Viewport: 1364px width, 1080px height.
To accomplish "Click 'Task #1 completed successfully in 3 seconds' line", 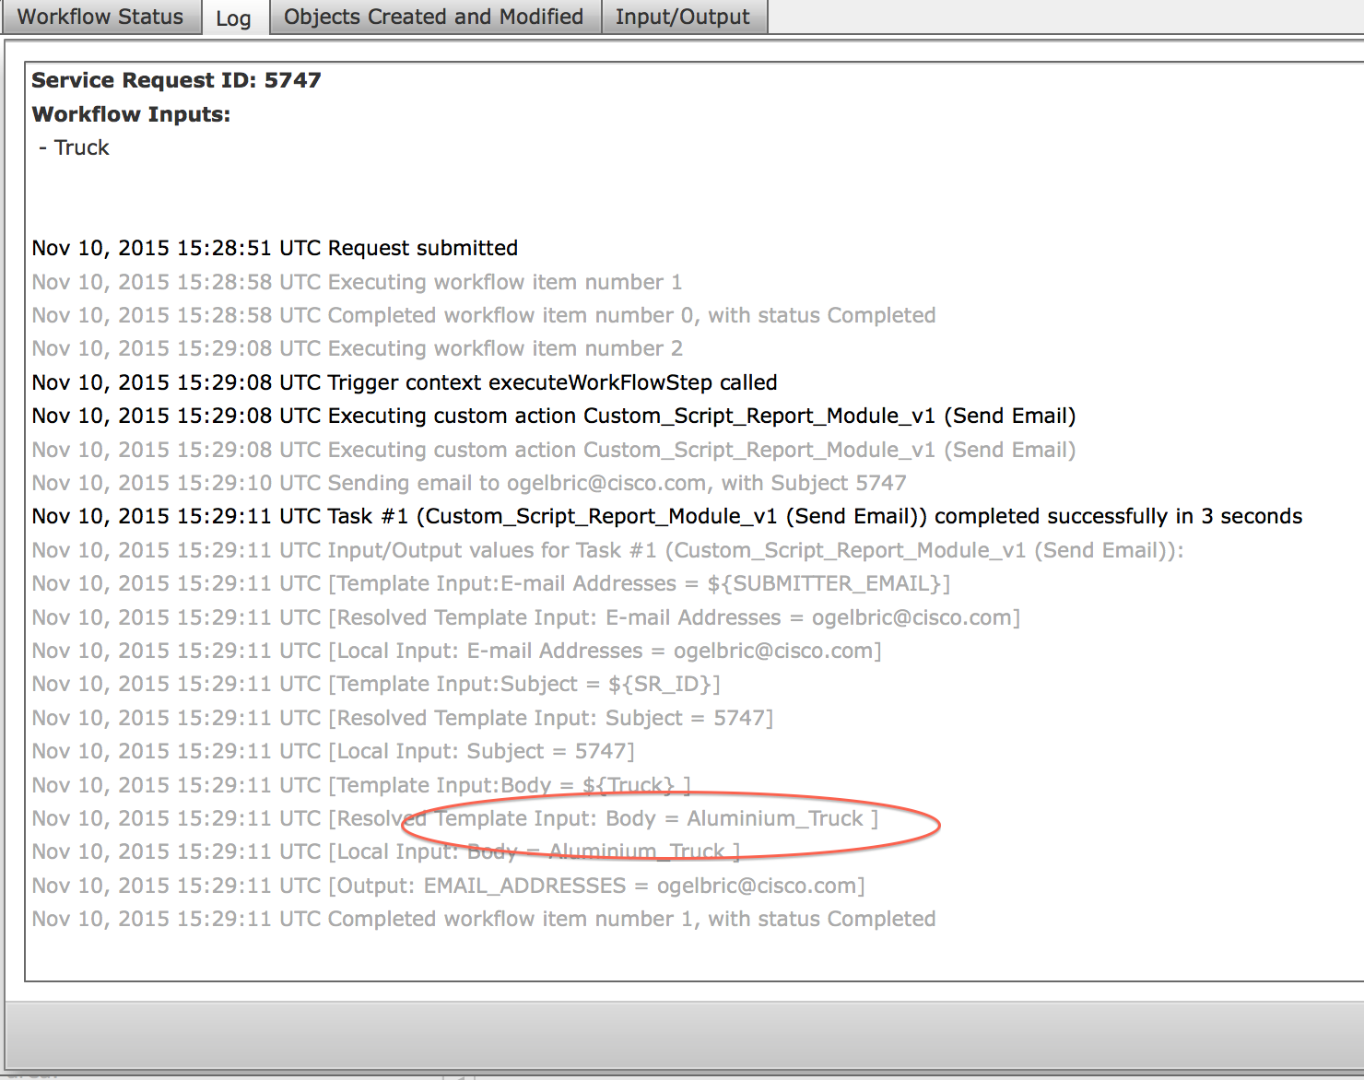I will coord(667,516).
